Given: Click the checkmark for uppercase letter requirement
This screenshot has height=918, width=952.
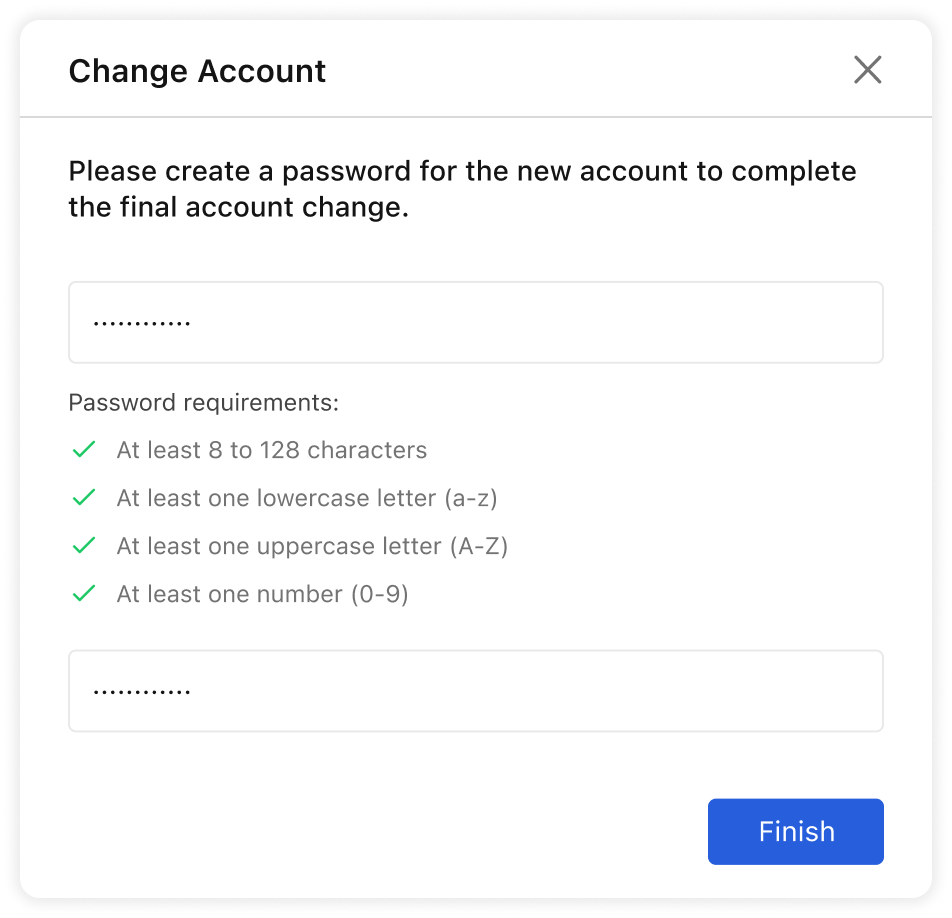Looking at the screenshot, I should (x=84, y=546).
